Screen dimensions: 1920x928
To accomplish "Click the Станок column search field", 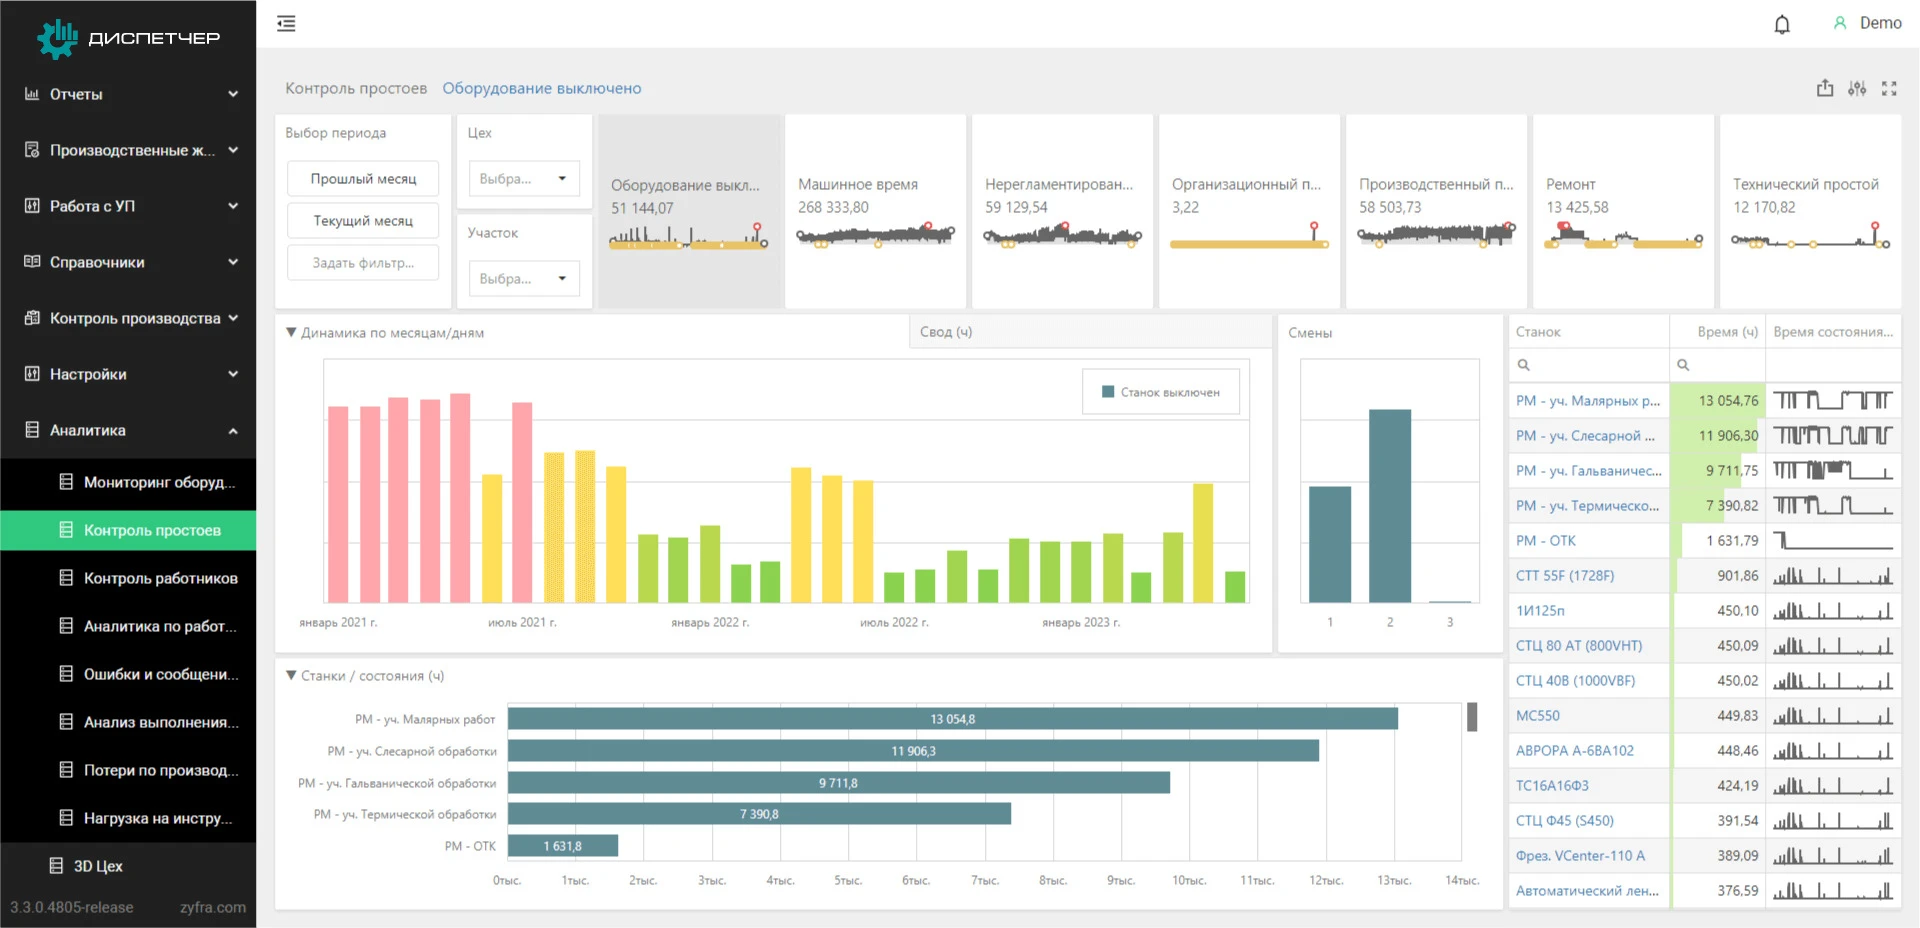I will 1590,365.
